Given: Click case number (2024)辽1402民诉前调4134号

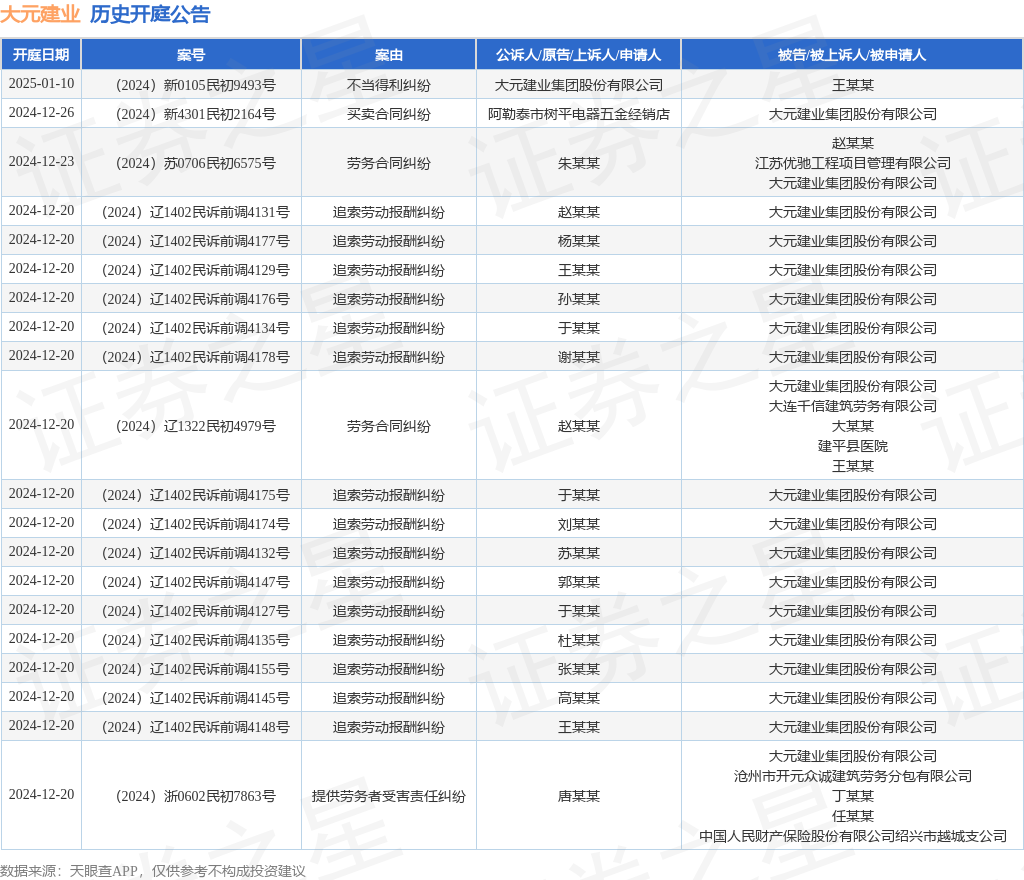Looking at the screenshot, I should coord(196,328).
